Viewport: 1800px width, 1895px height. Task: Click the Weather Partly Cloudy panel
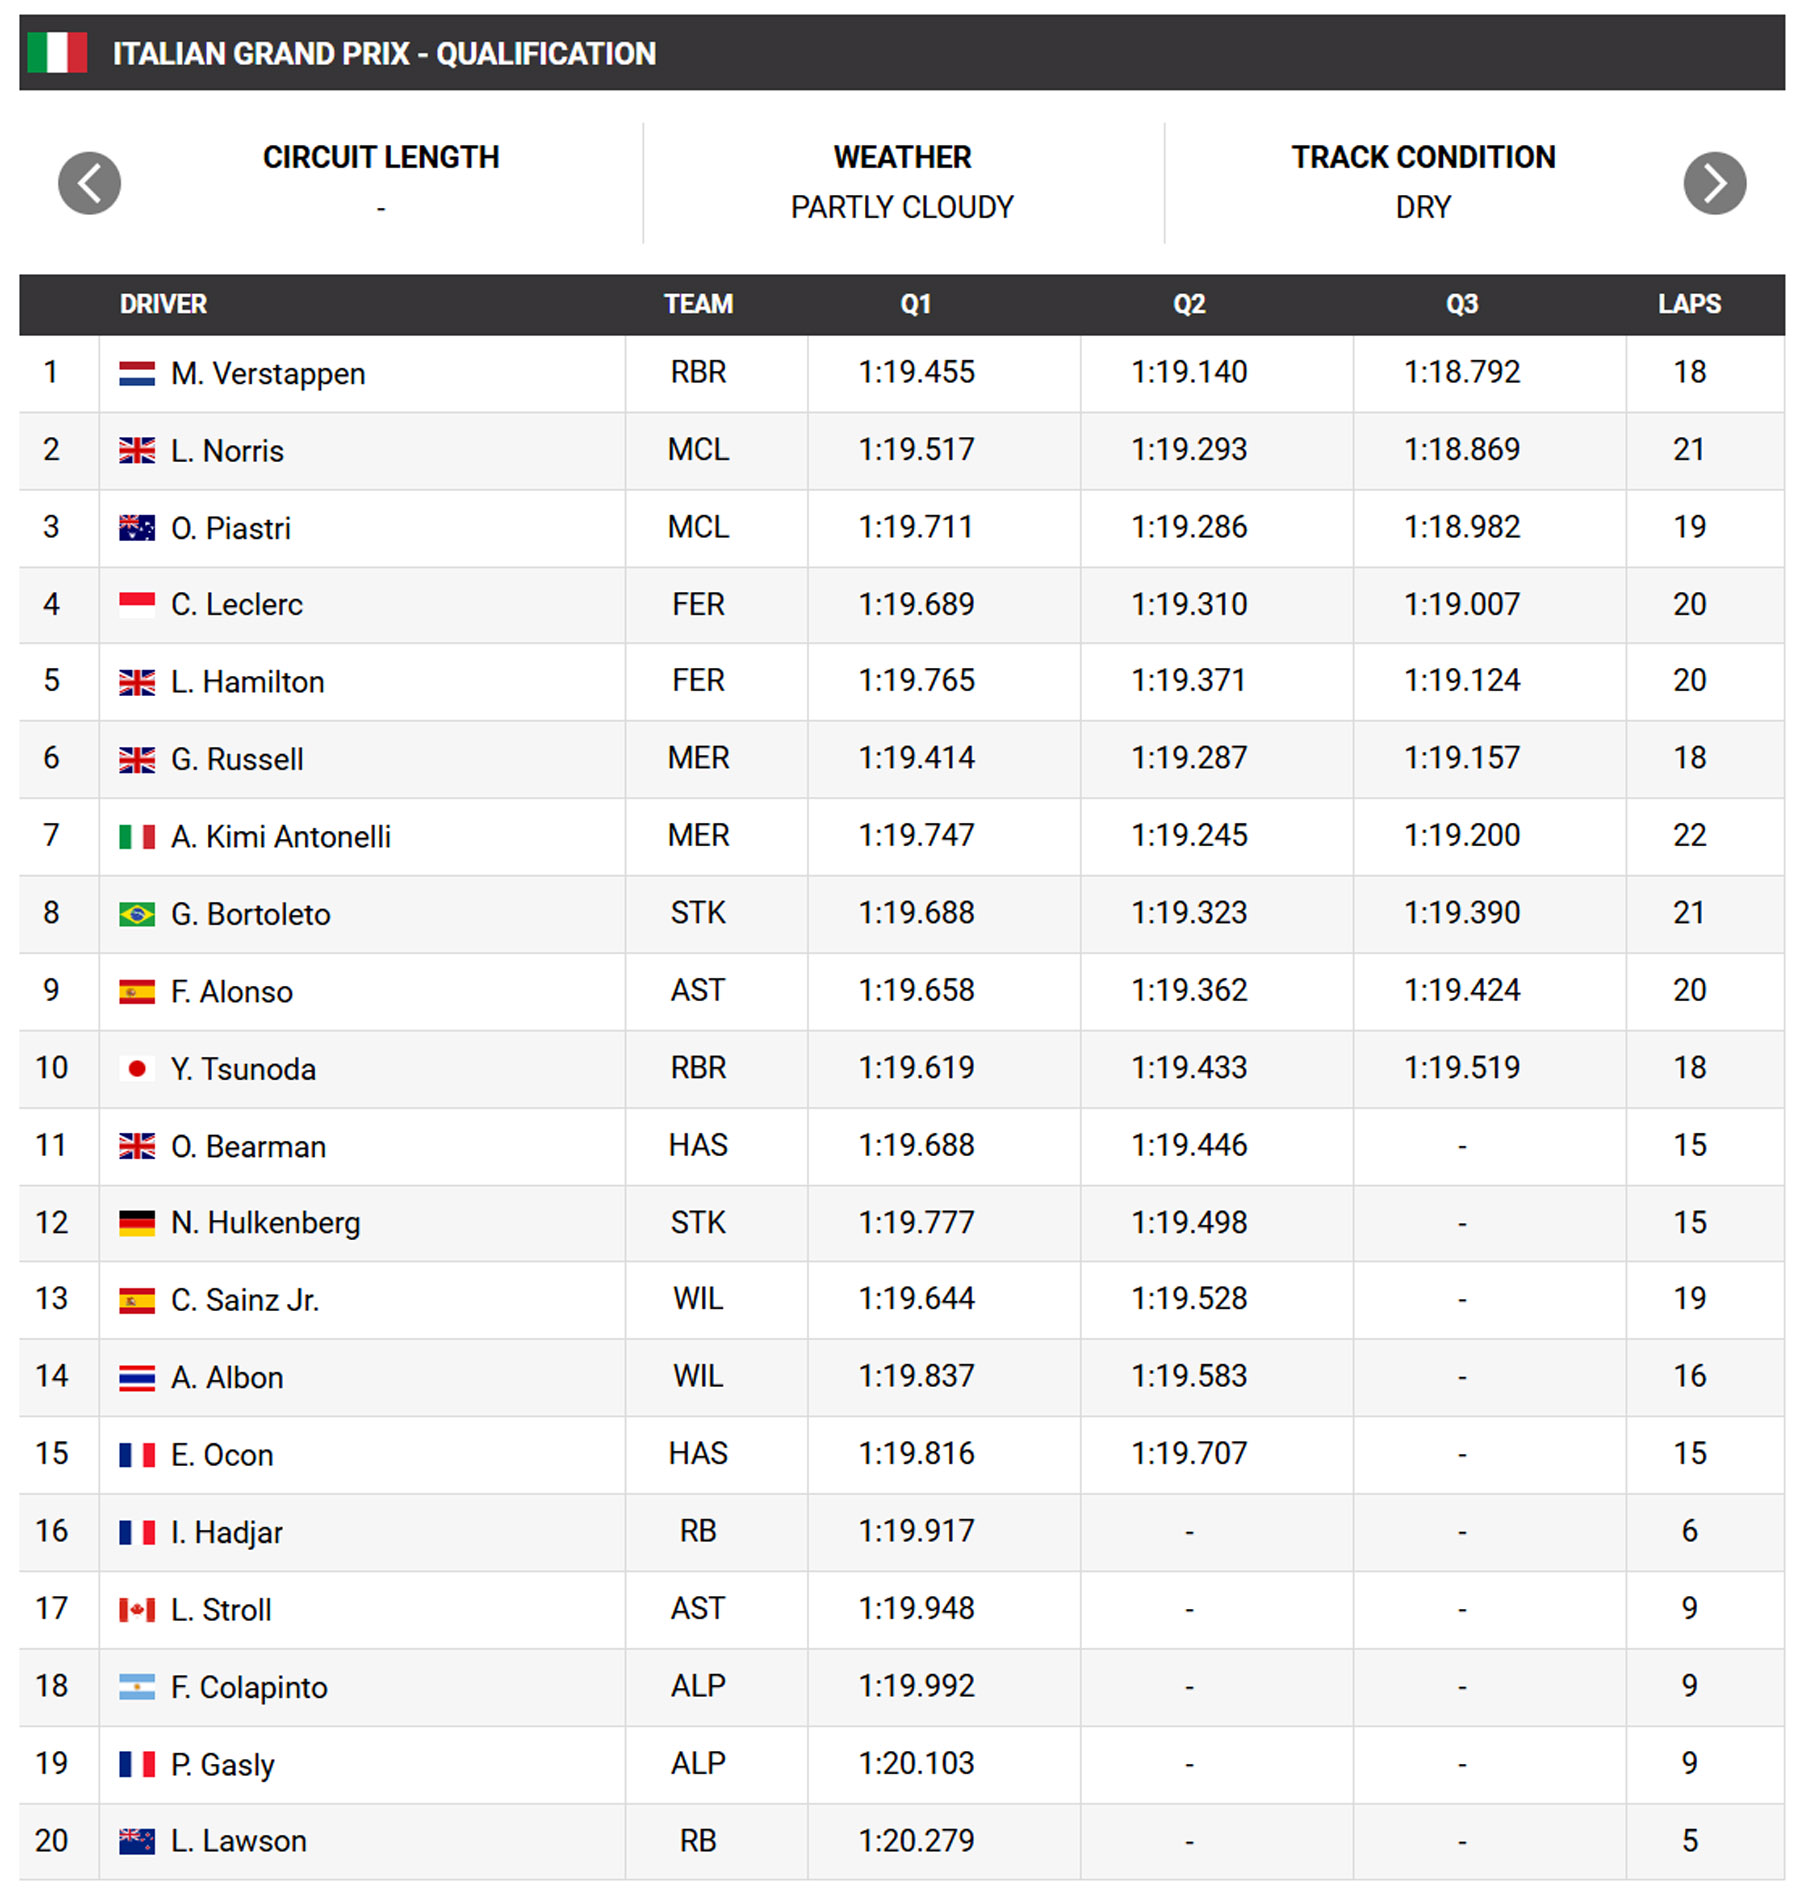pyautogui.click(x=902, y=182)
